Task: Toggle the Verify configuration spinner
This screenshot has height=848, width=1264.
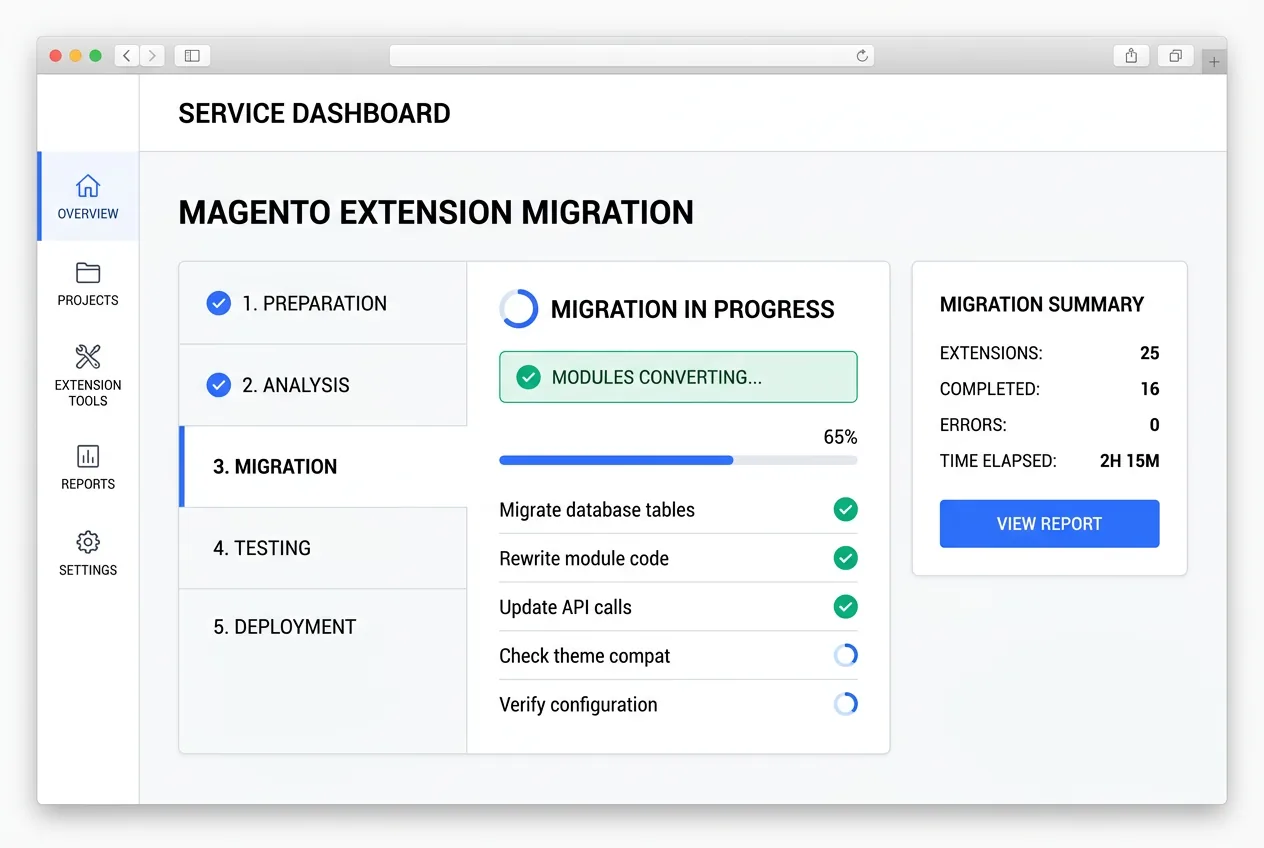Action: click(845, 704)
